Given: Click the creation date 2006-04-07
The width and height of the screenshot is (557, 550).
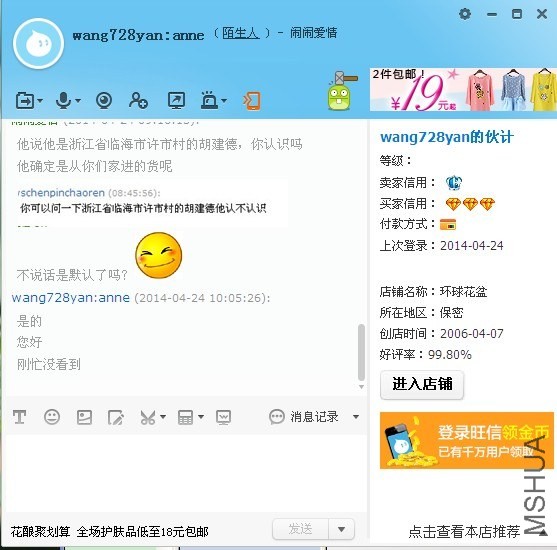Looking at the screenshot, I should [x=472, y=334].
